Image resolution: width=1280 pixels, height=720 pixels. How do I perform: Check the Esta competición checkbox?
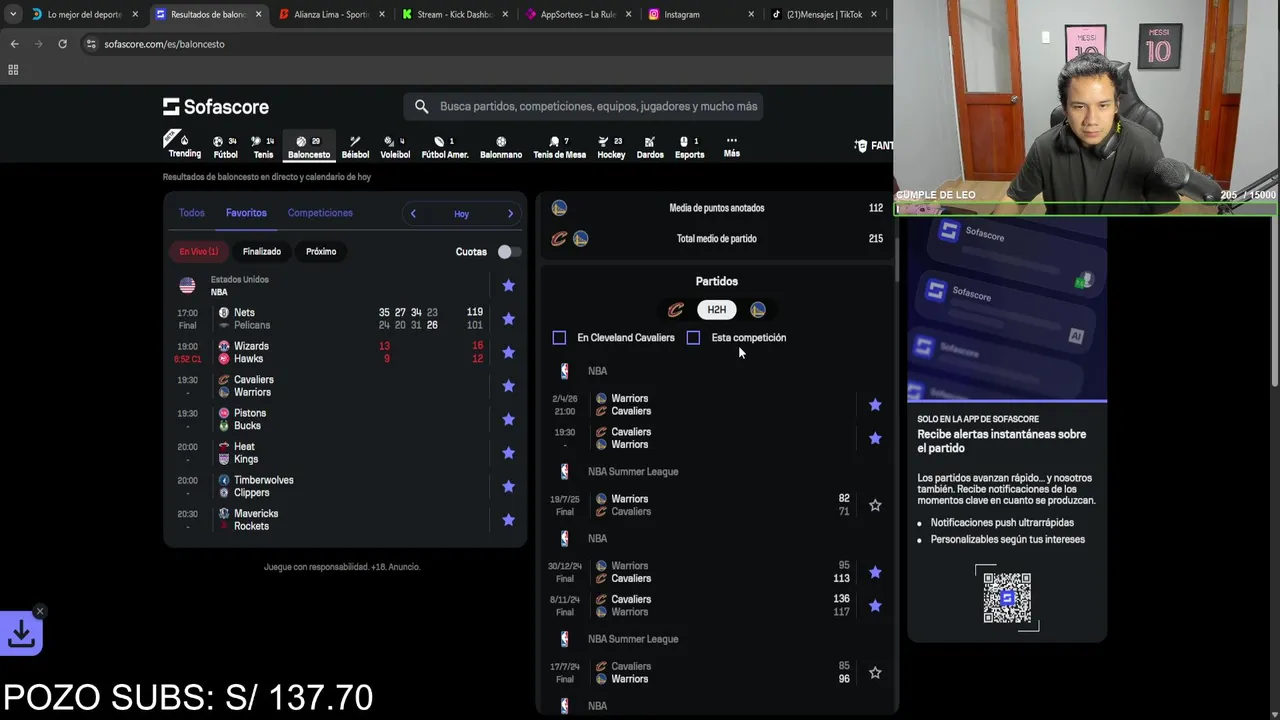[693, 338]
